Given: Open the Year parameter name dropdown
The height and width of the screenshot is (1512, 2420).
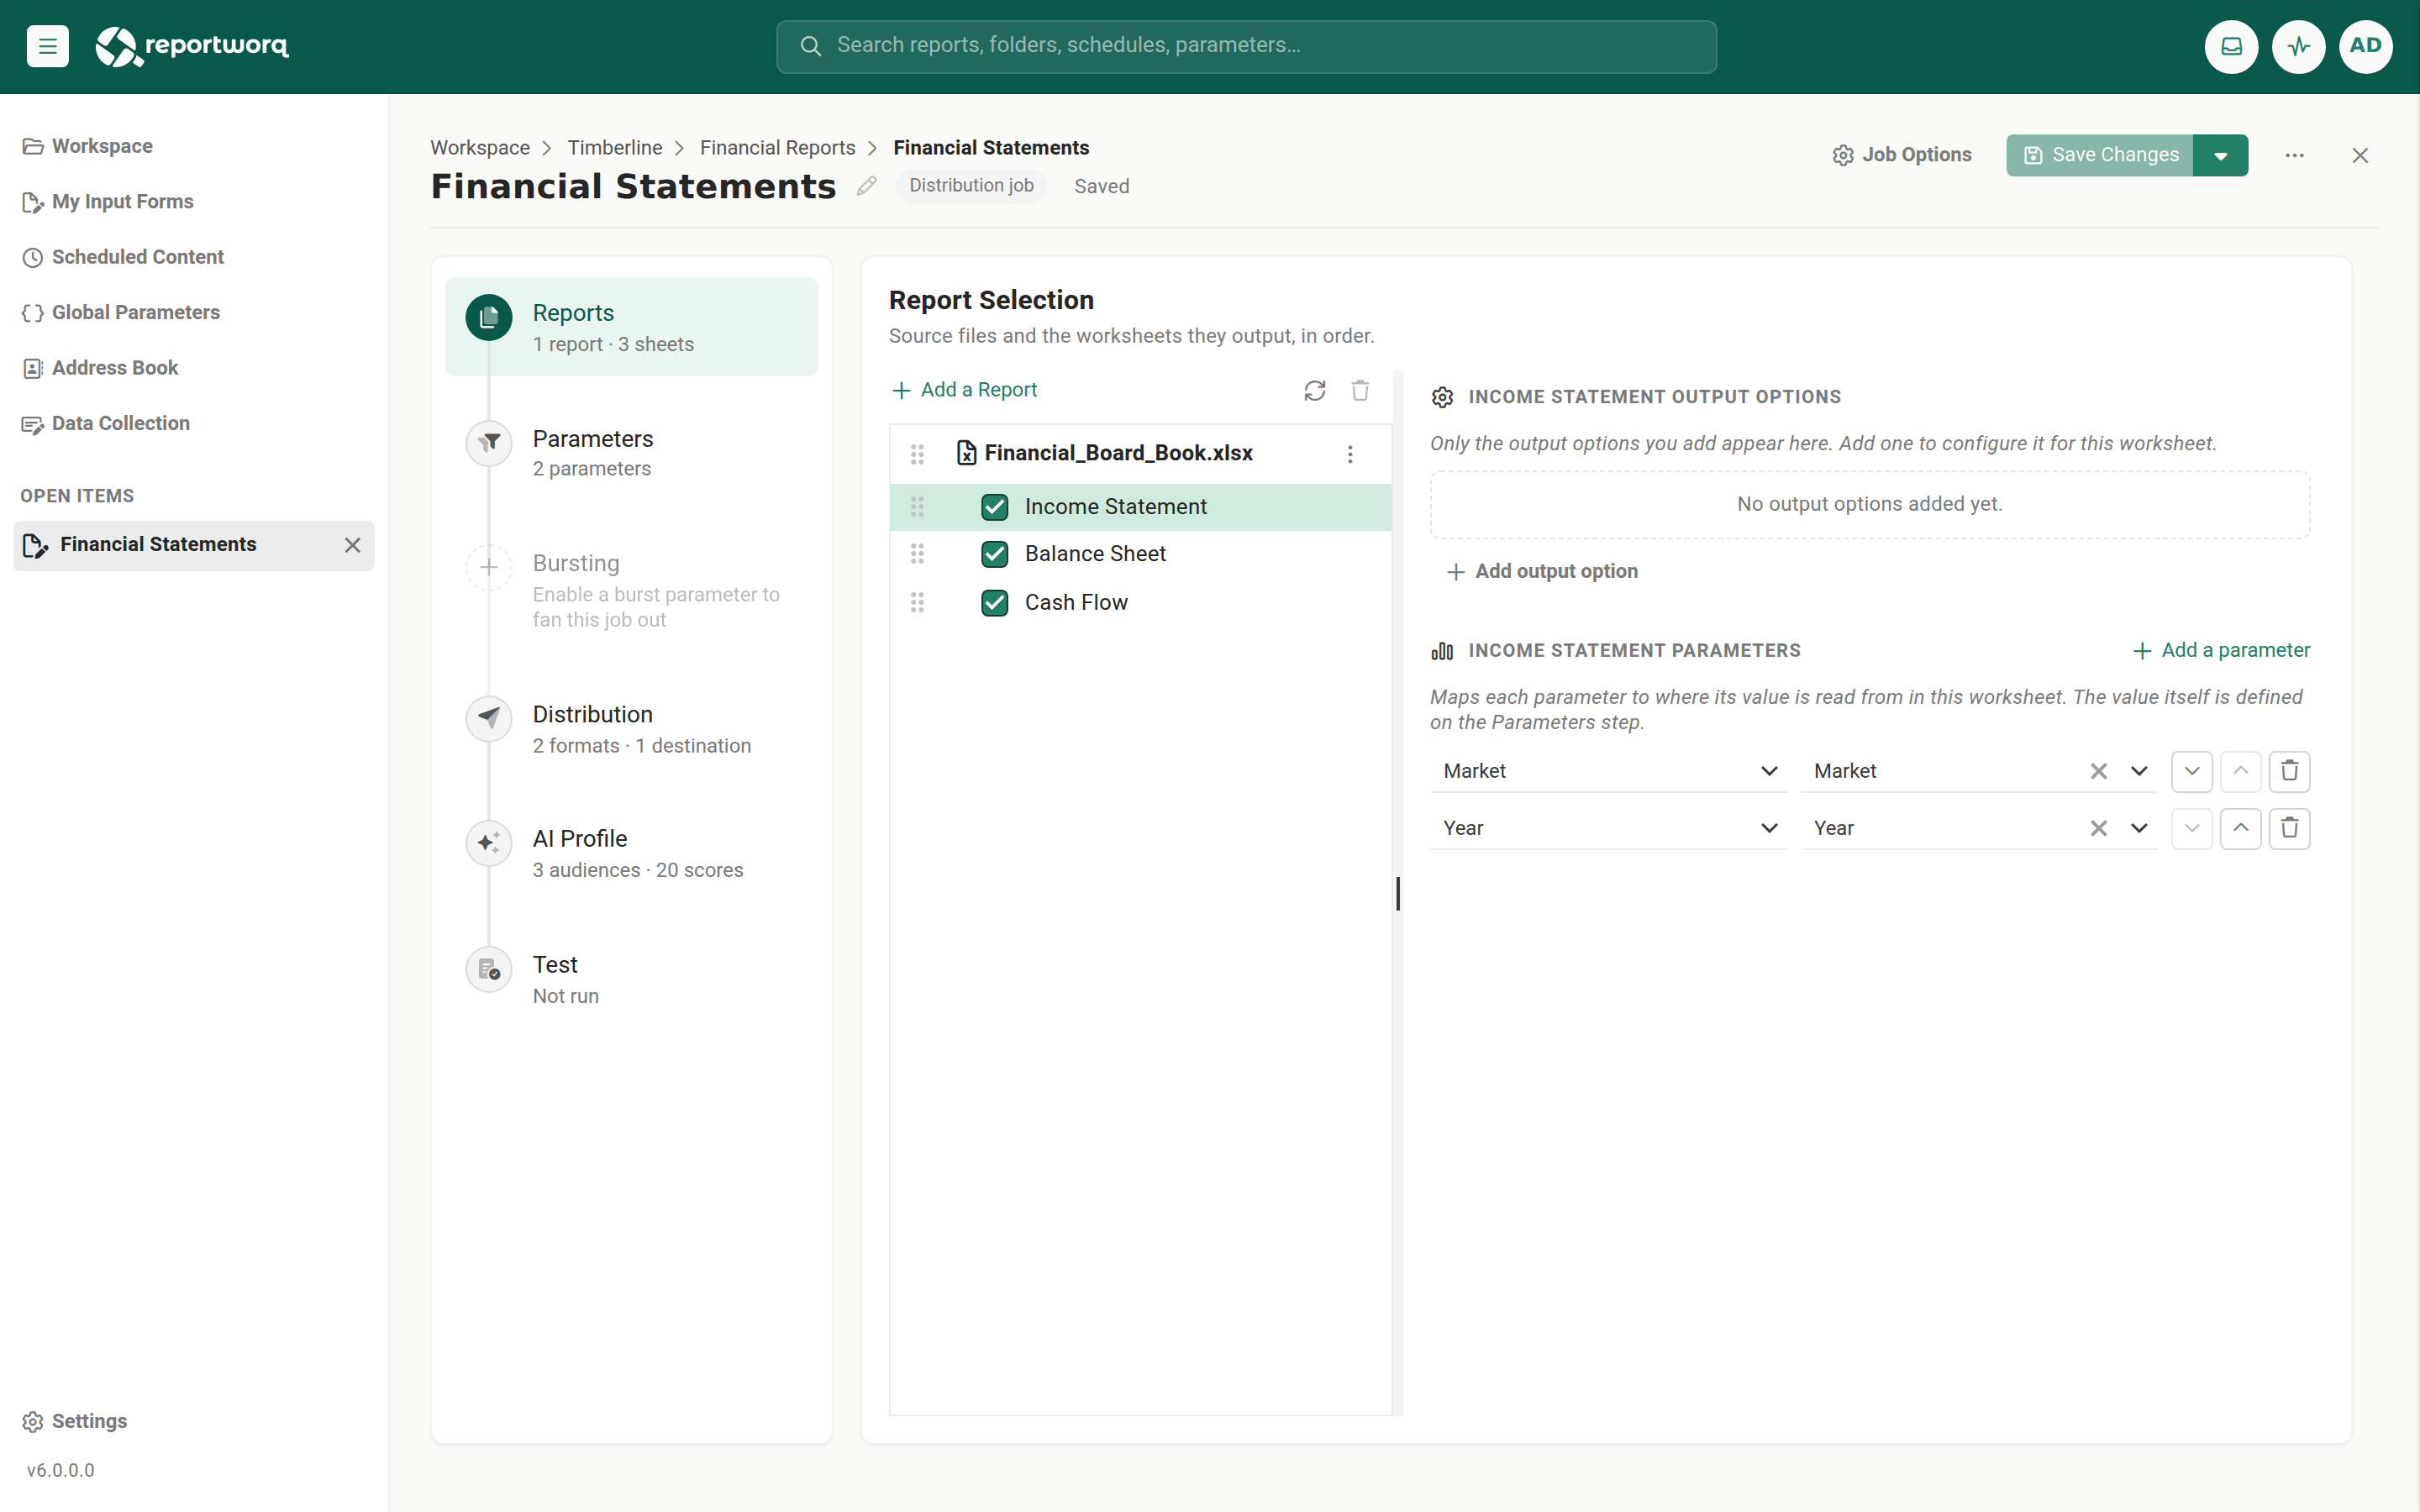Looking at the screenshot, I should [1608, 828].
